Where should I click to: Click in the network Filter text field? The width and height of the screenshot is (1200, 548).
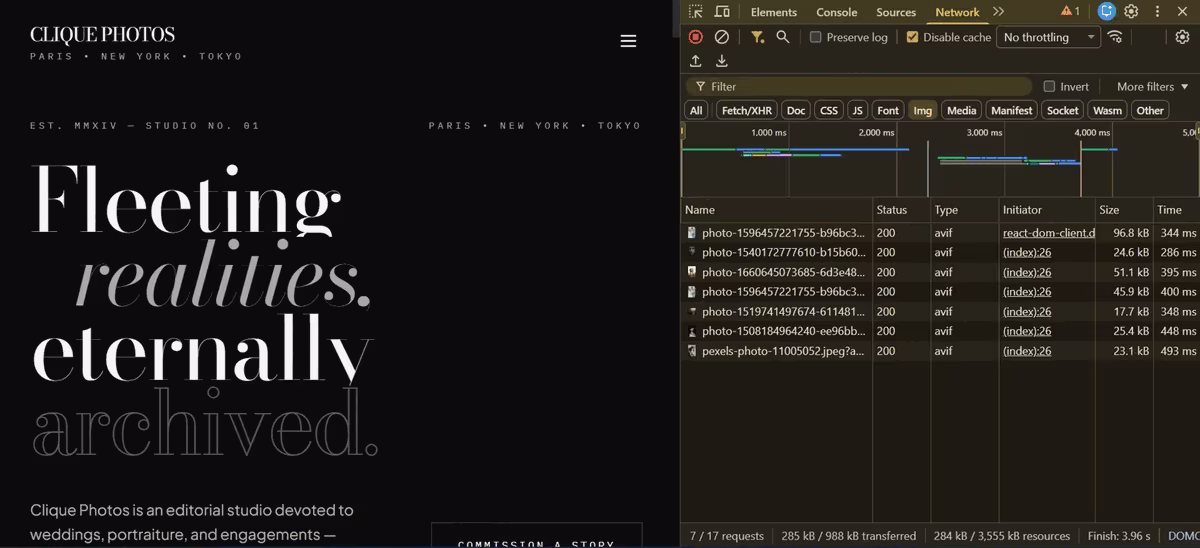click(x=858, y=87)
